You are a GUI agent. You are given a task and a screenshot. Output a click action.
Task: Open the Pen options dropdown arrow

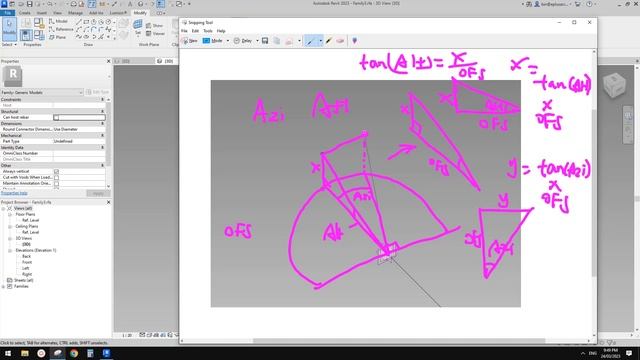(320, 41)
